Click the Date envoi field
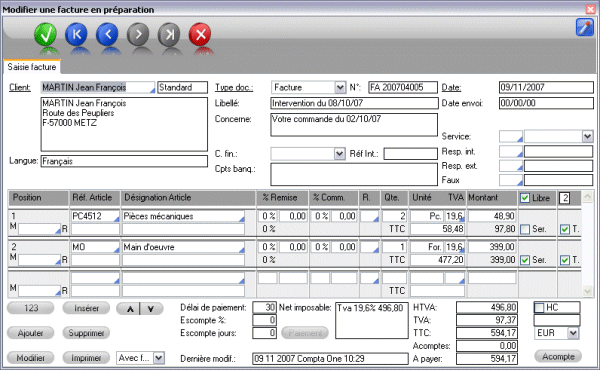Screen dimensions: 600x370 coord(546,103)
